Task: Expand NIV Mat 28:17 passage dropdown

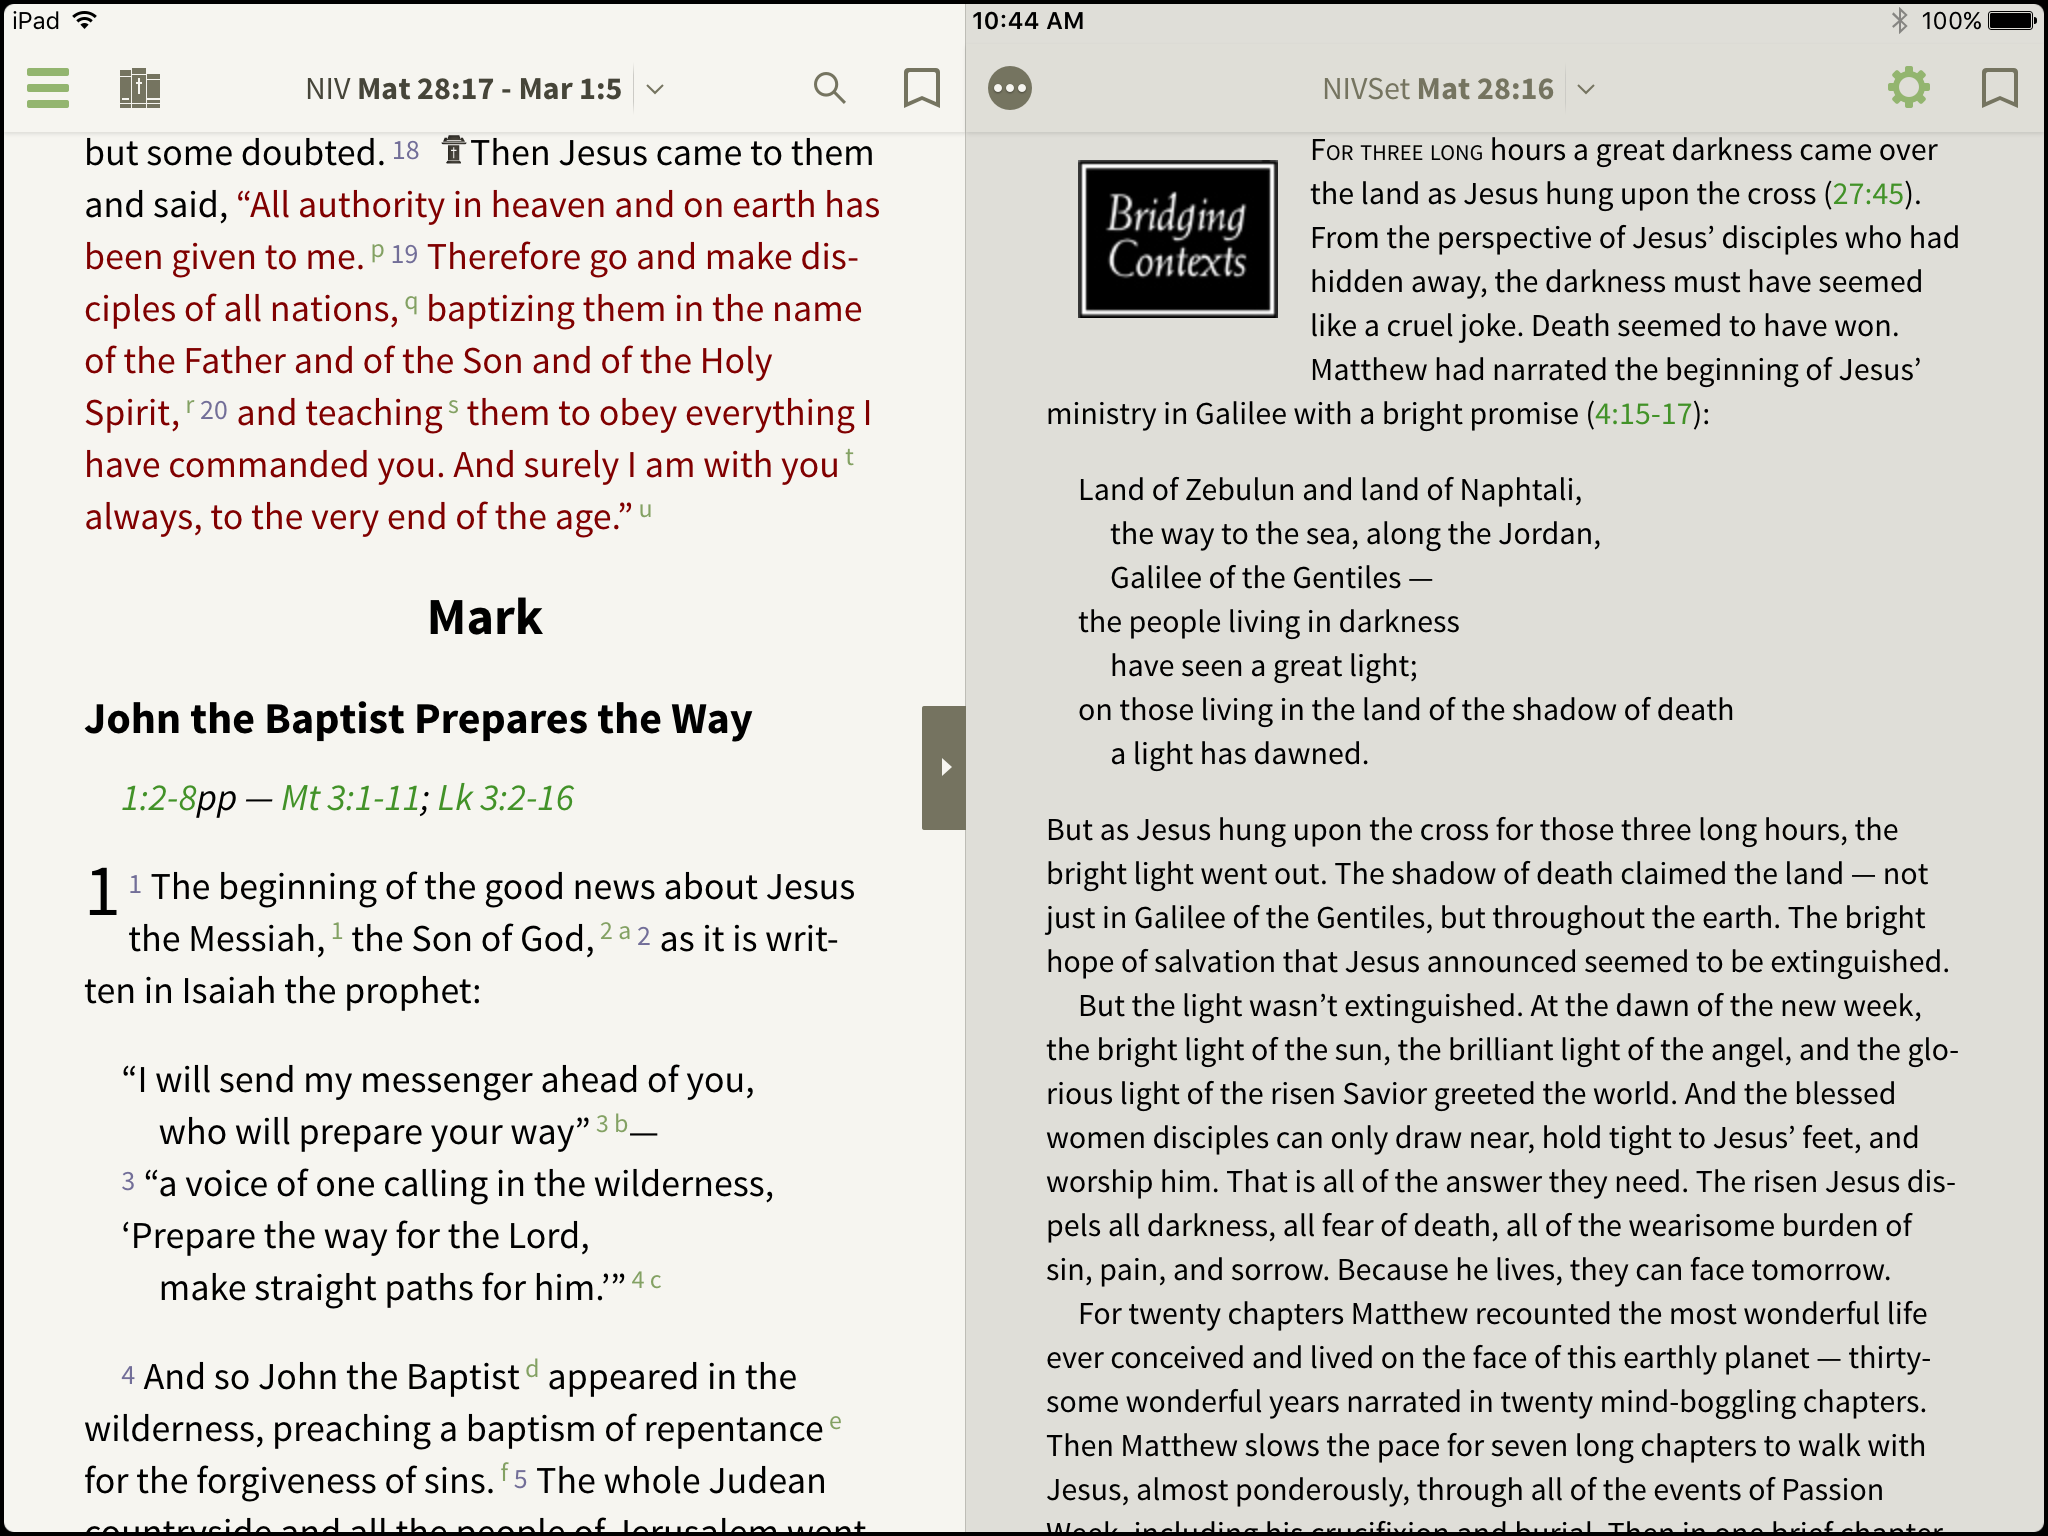Action: tap(655, 89)
